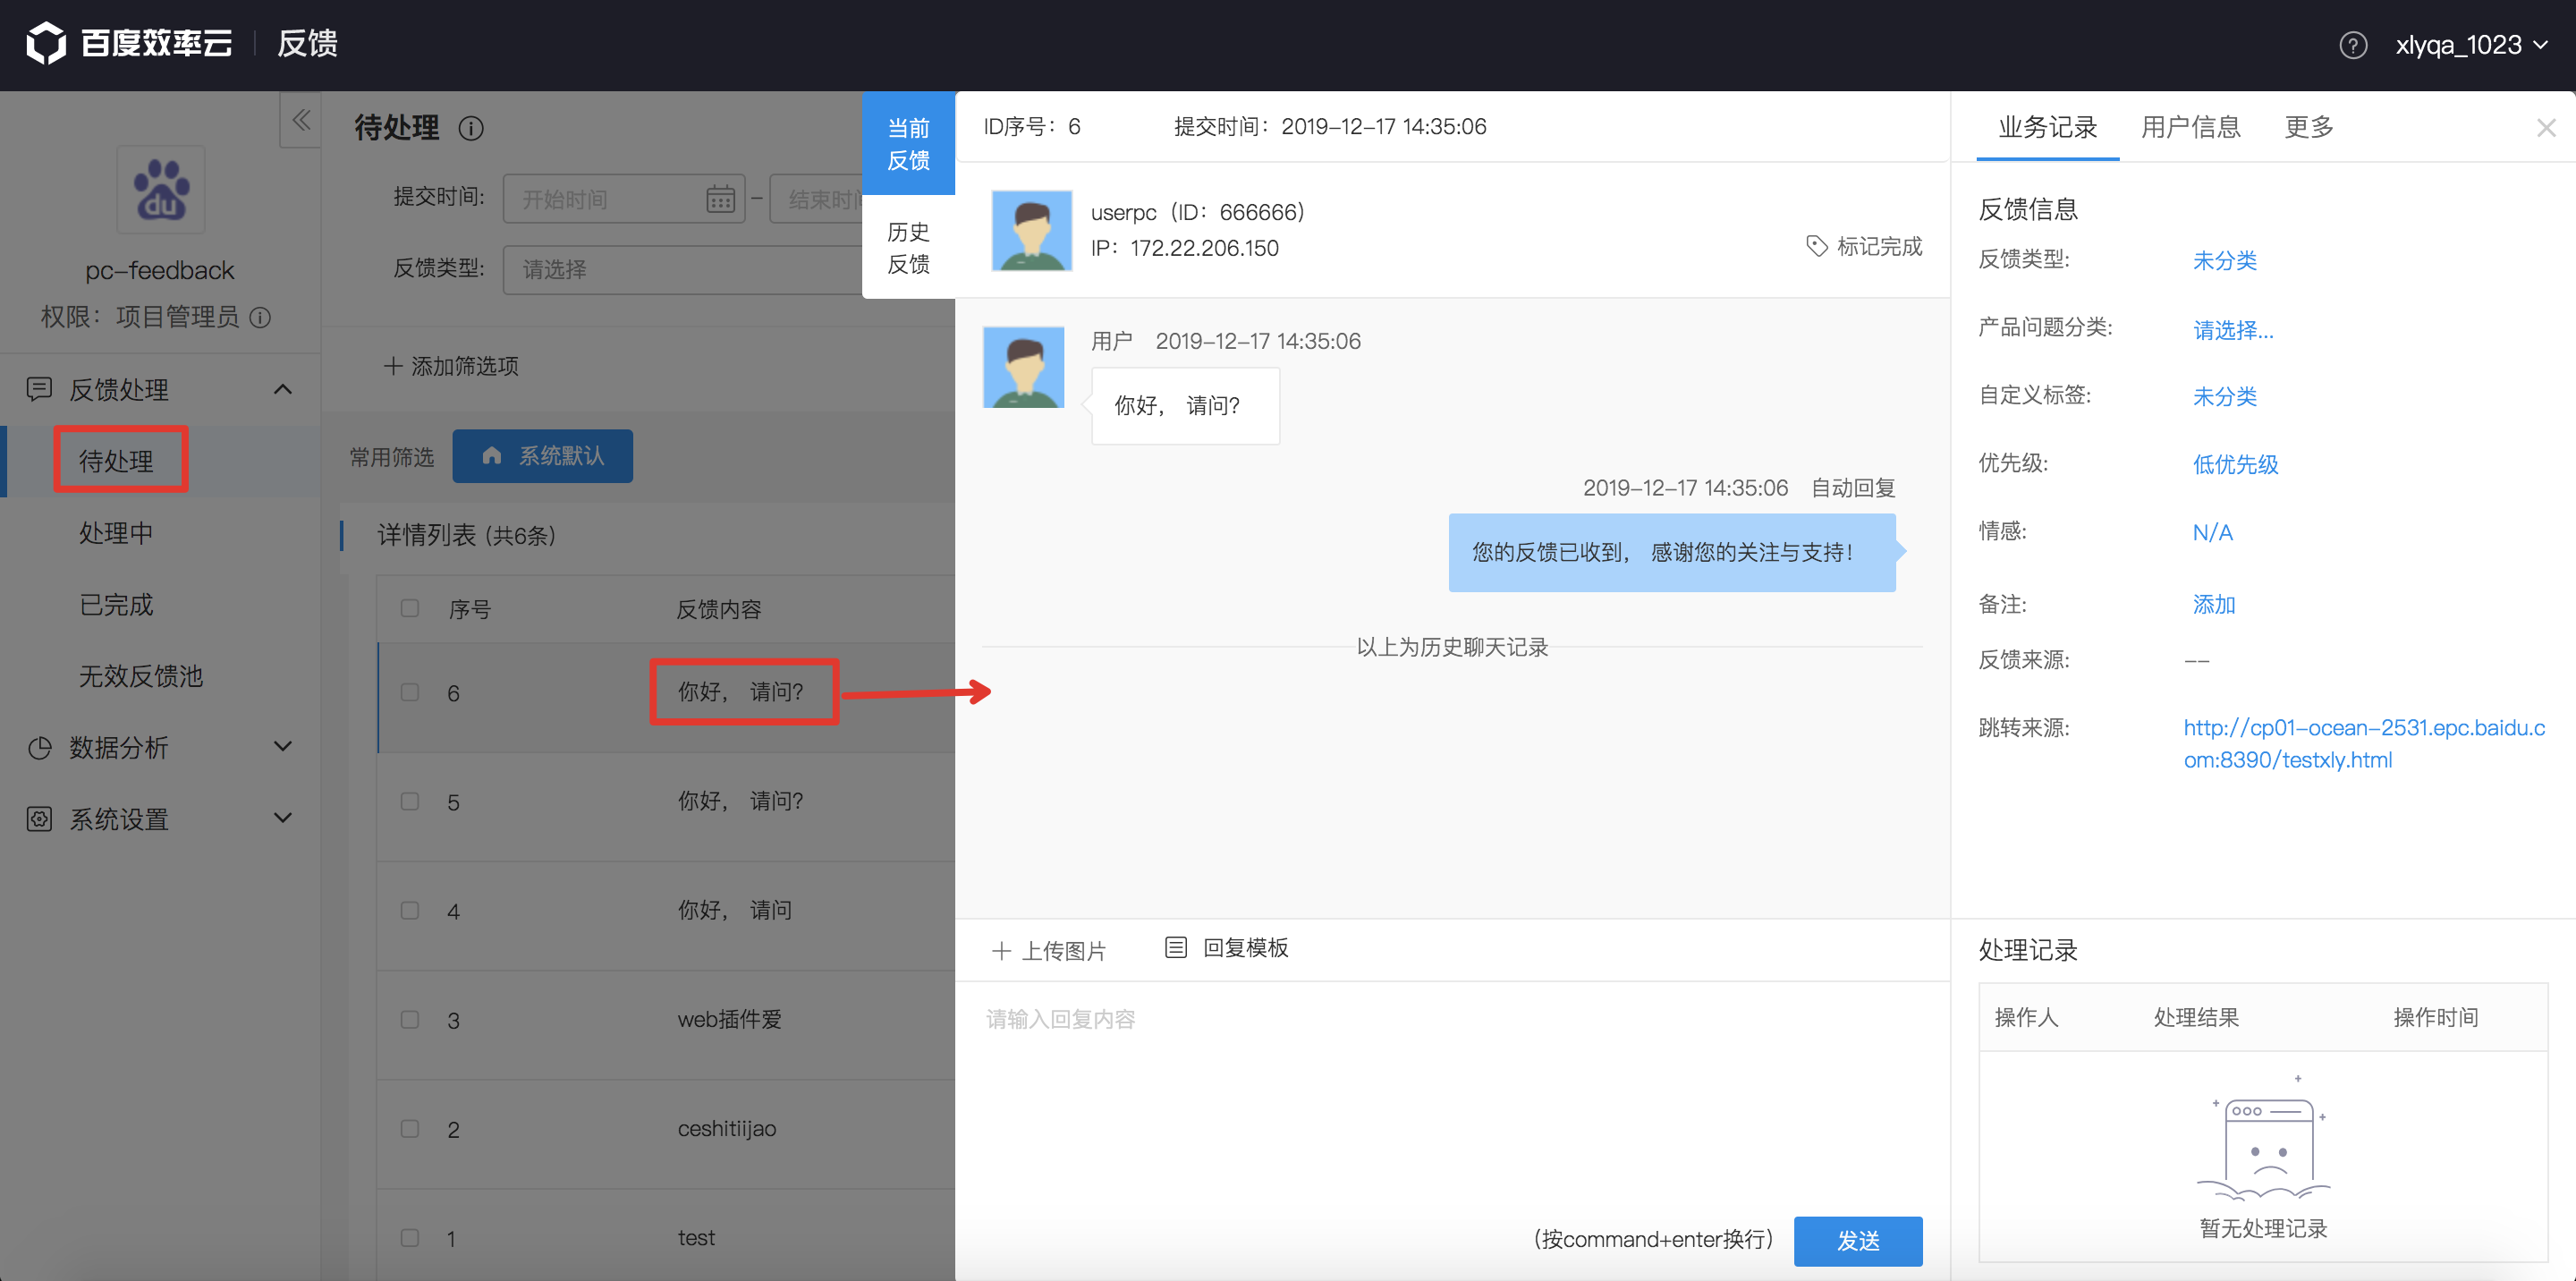Check the checkbox for row 2

click(410, 1128)
